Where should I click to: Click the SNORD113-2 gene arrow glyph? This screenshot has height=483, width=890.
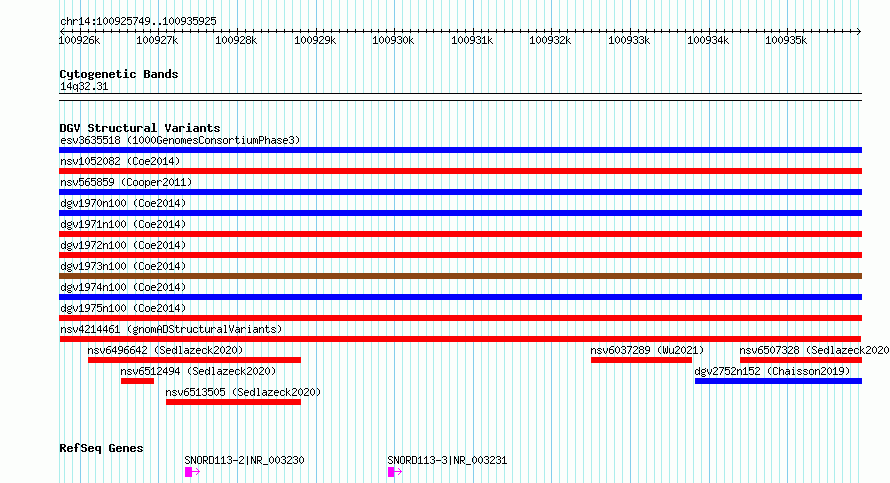tap(192, 472)
